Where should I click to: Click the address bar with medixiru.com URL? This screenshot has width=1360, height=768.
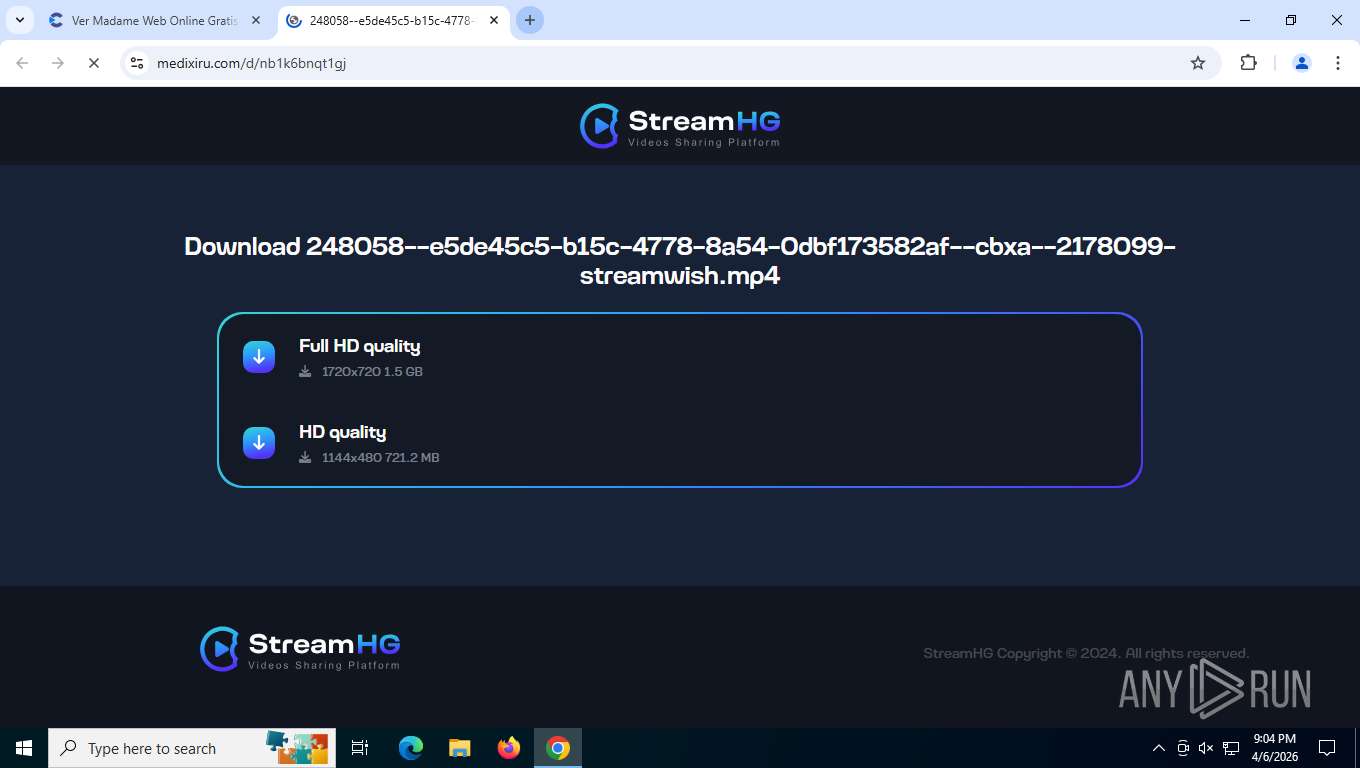click(x=670, y=63)
